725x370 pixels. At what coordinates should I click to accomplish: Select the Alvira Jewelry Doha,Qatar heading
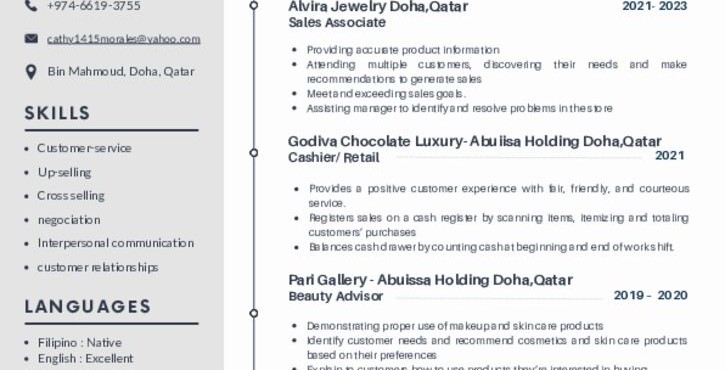pyautogui.click(x=378, y=6)
